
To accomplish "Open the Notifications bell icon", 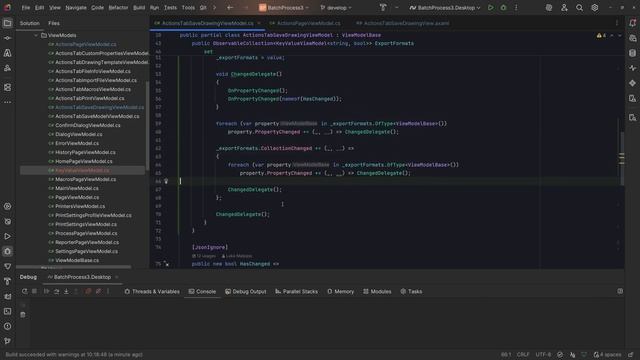I will click(632, 23).
